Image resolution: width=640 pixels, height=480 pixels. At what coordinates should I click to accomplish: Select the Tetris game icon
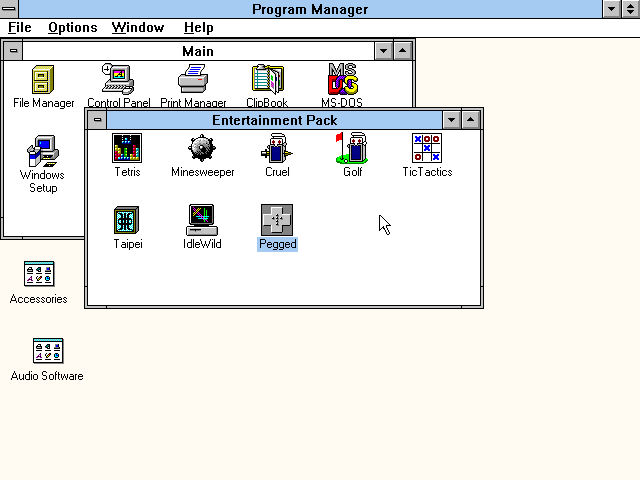(x=127, y=148)
